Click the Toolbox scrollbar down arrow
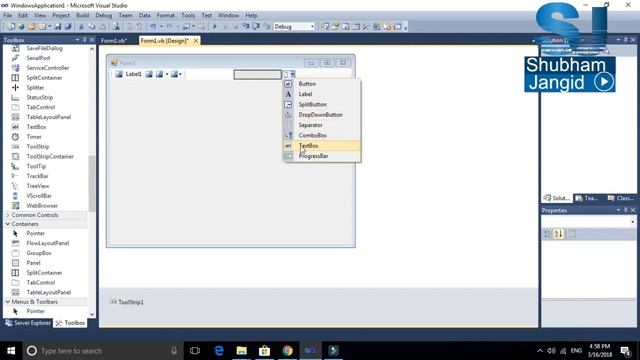Image resolution: width=640 pixels, height=360 pixels. (92, 314)
